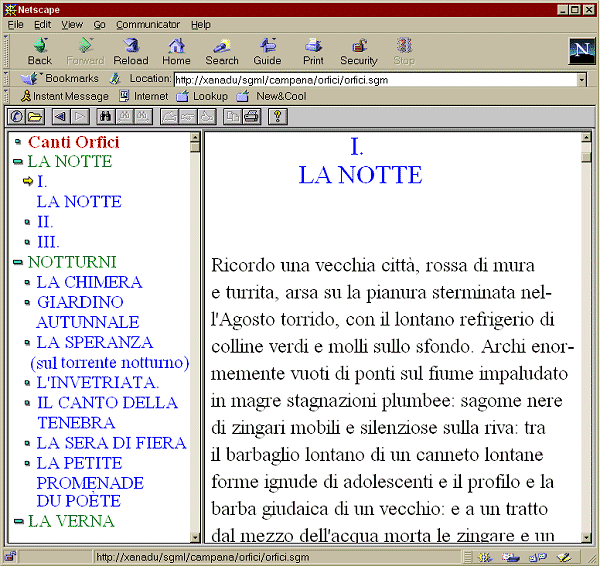Viewport: 600px width, 566px height.
Task: Click the binoculars find icon
Action: (105, 116)
